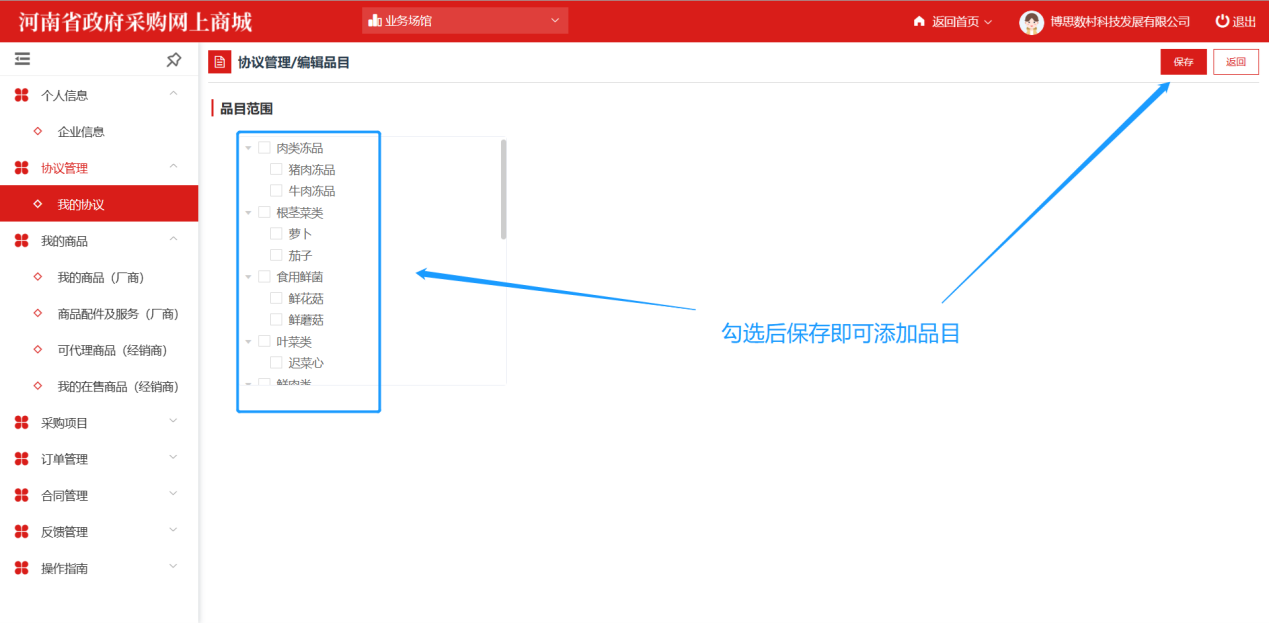Collapse 我的商品 menu with its chevron
1269x623 pixels.
click(173, 239)
